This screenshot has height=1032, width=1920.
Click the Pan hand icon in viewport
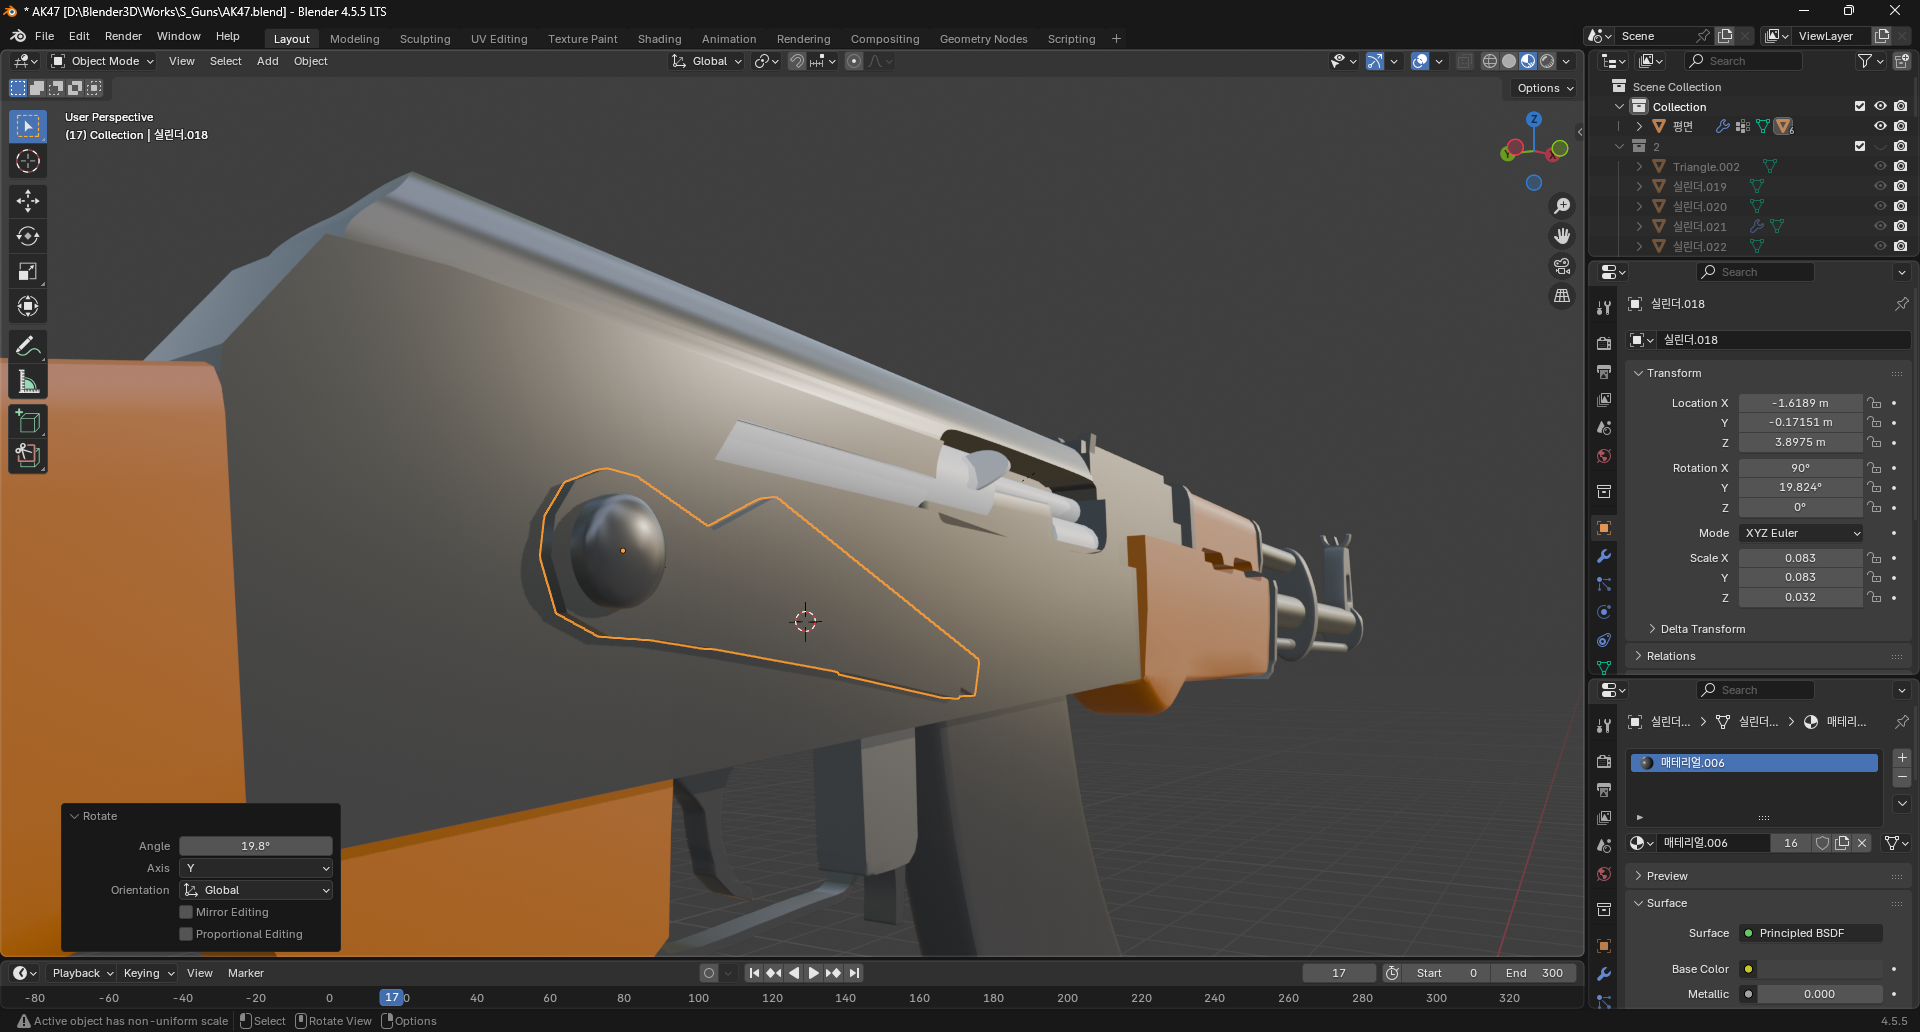pos(1562,236)
